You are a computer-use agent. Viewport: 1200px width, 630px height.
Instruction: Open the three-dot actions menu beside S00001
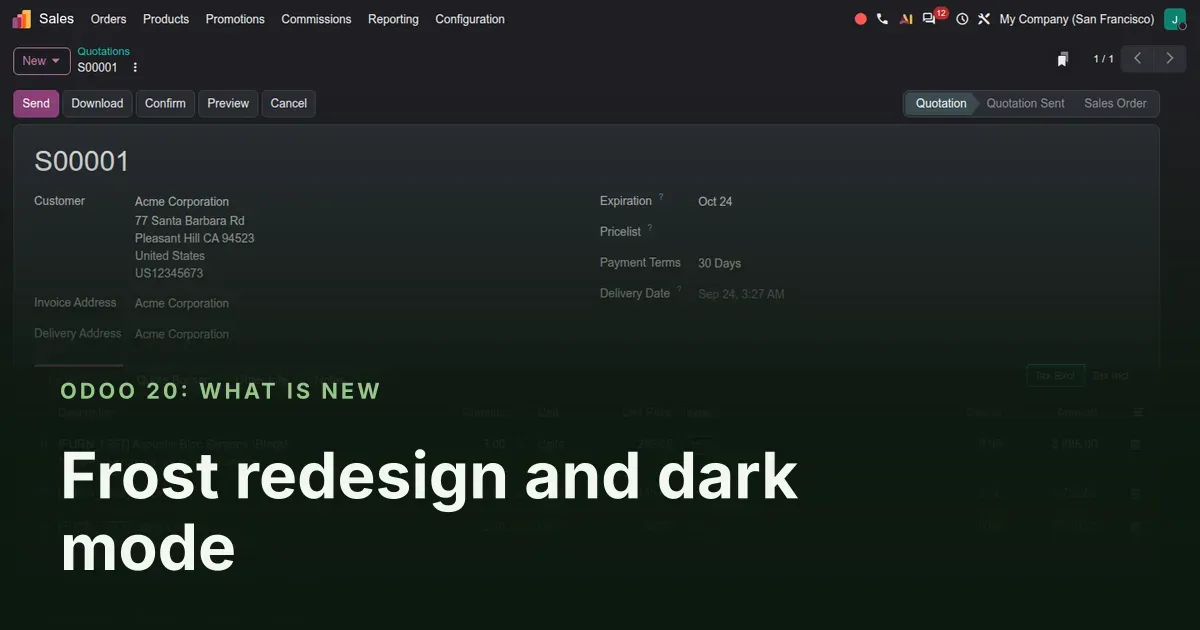click(135, 68)
